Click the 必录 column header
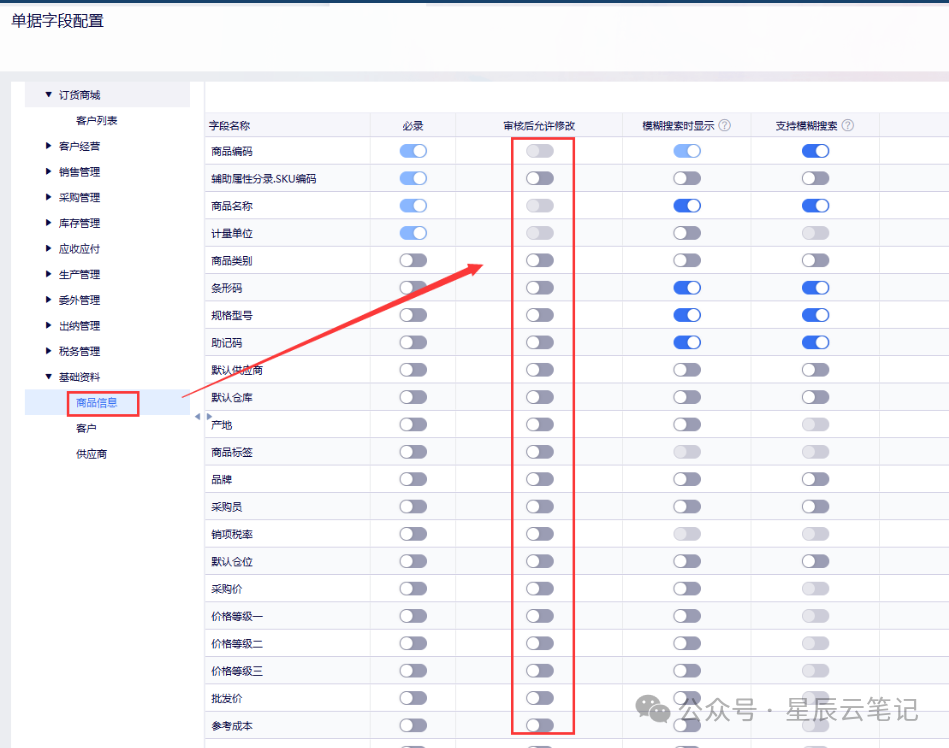 click(x=413, y=126)
